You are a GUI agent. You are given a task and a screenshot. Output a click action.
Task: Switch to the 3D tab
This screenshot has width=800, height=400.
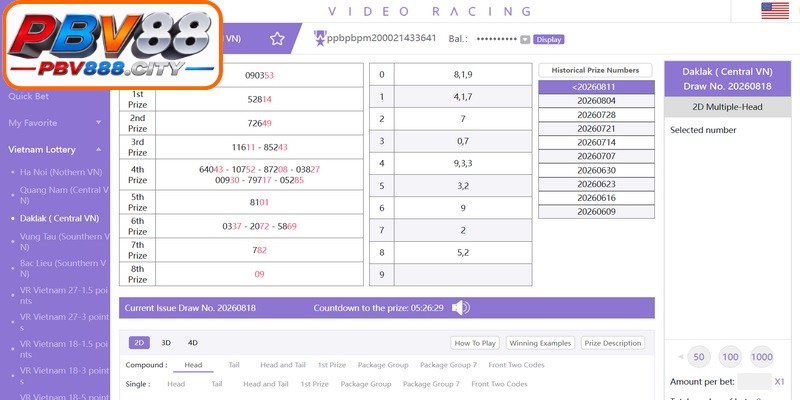(x=166, y=343)
